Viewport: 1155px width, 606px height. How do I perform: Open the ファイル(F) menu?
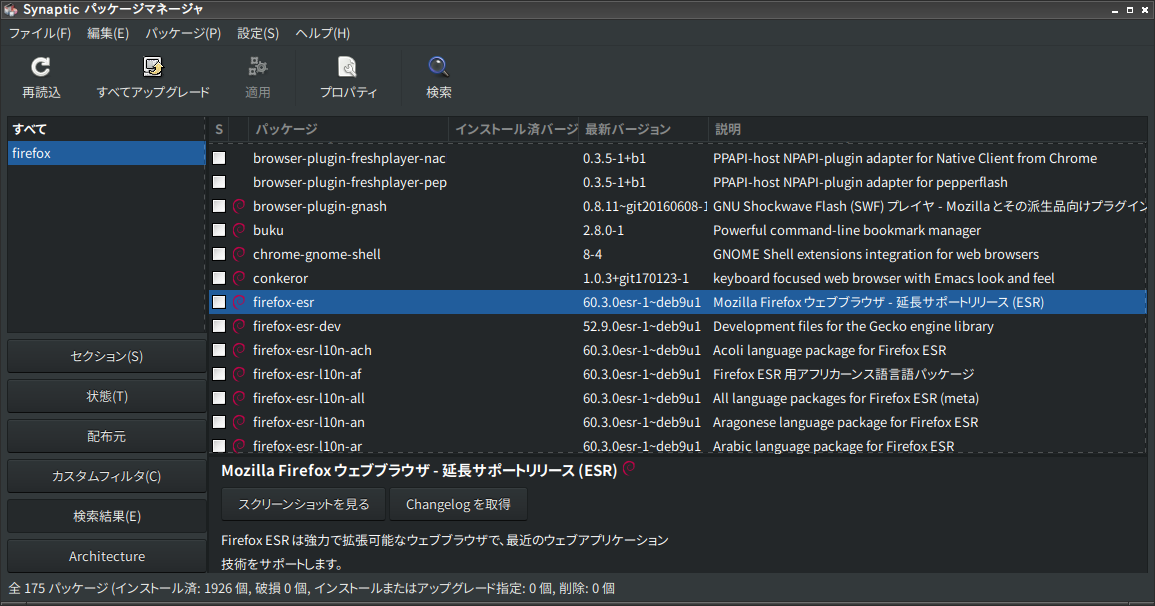(40, 33)
